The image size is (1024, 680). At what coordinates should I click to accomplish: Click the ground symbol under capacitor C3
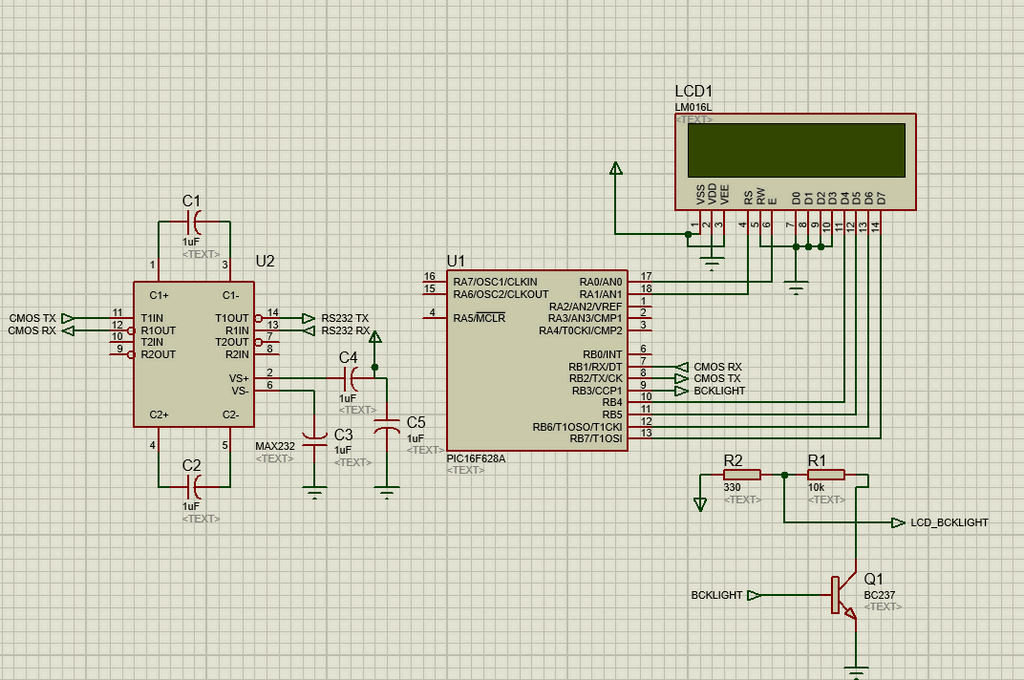315,492
